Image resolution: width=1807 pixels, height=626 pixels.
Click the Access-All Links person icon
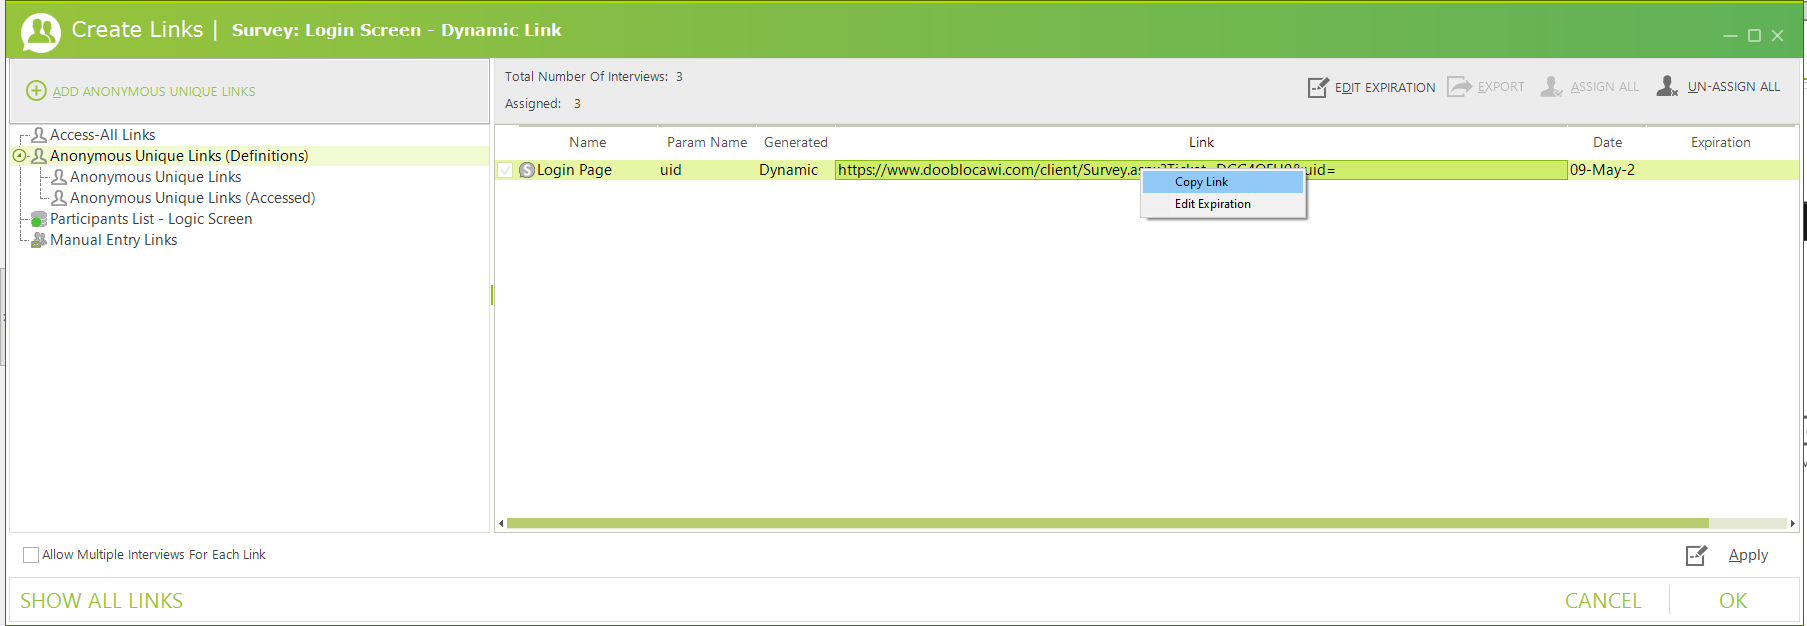tap(39, 135)
